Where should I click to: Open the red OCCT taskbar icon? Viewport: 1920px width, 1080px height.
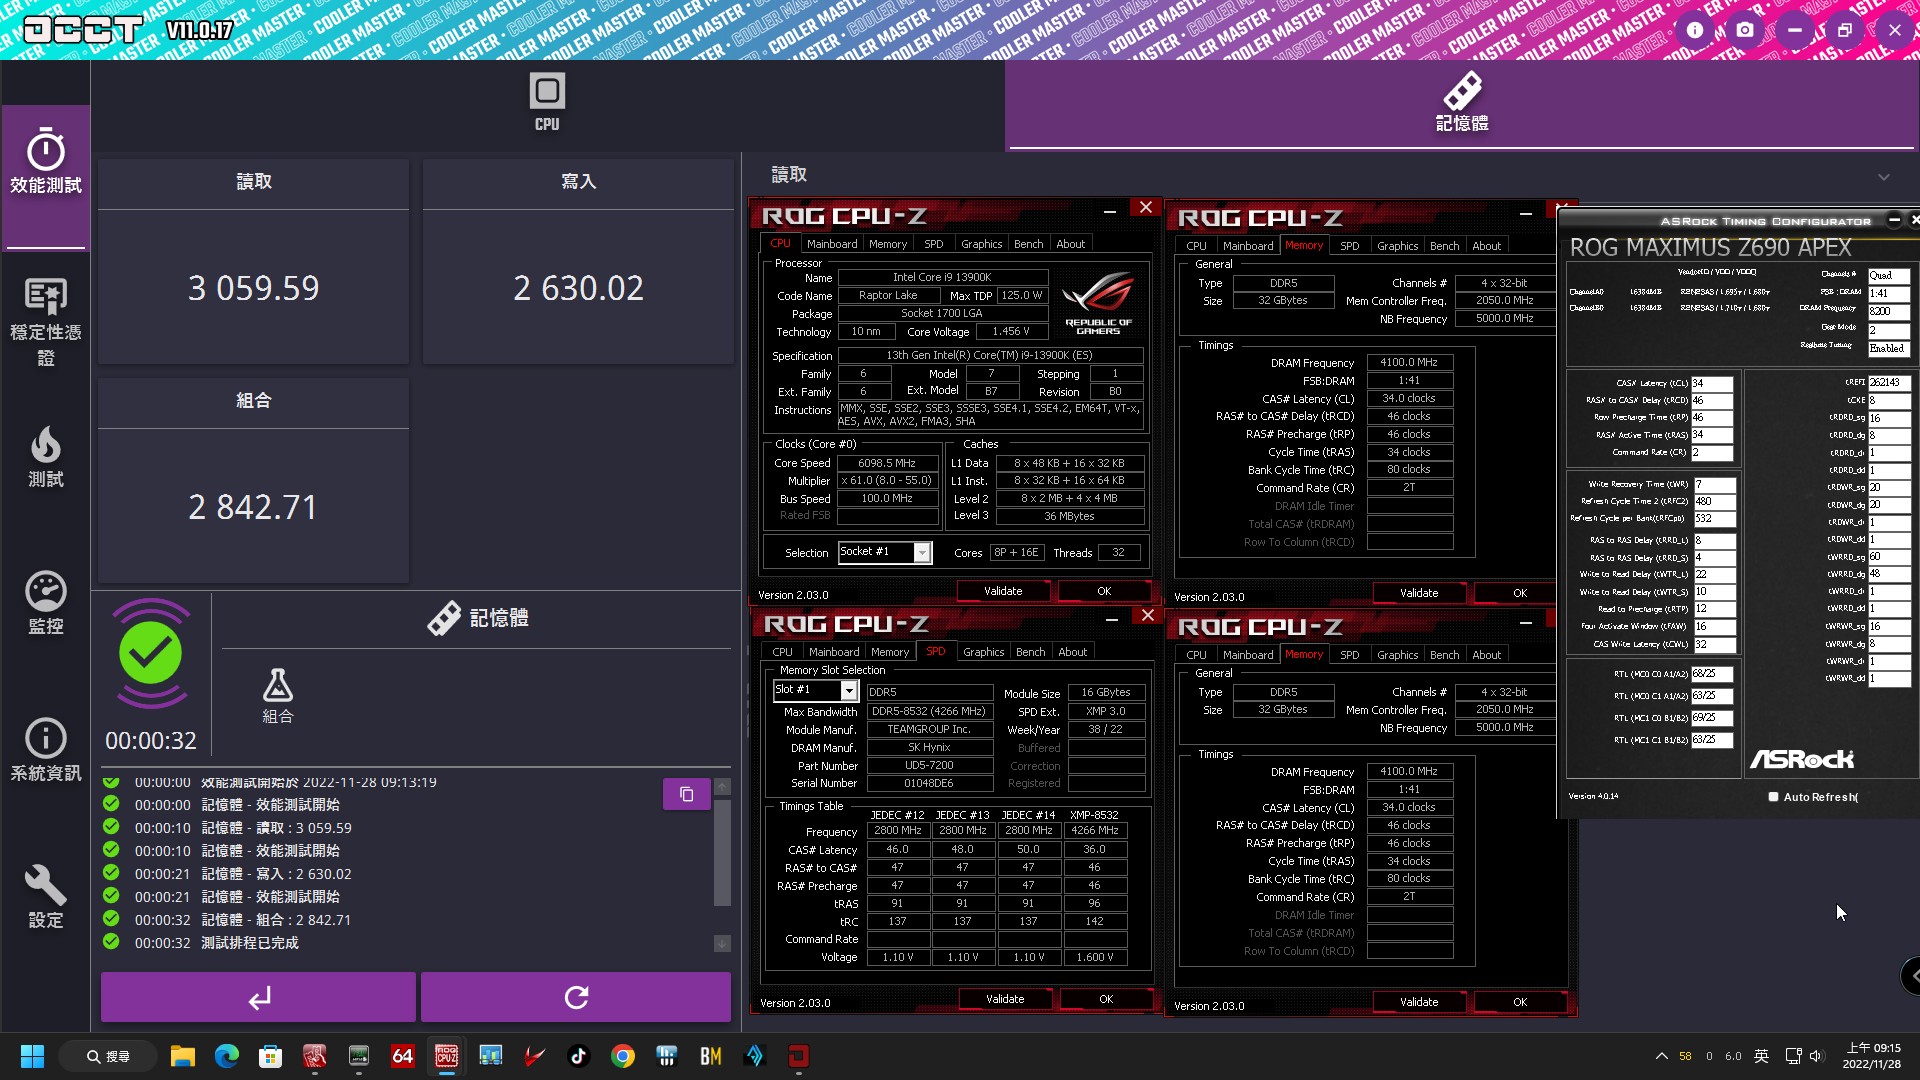pyautogui.click(x=798, y=1056)
